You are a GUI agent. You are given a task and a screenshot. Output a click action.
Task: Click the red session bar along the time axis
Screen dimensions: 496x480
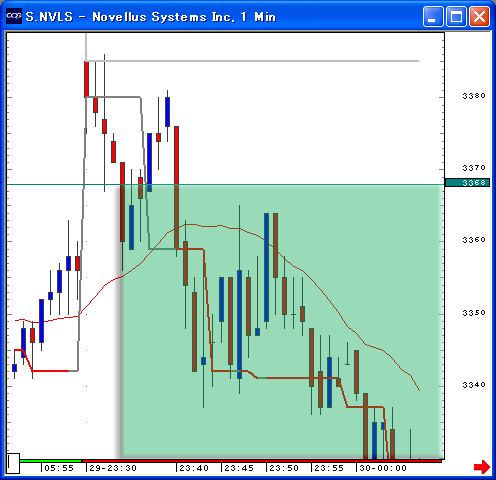click(x=262, y=461)
